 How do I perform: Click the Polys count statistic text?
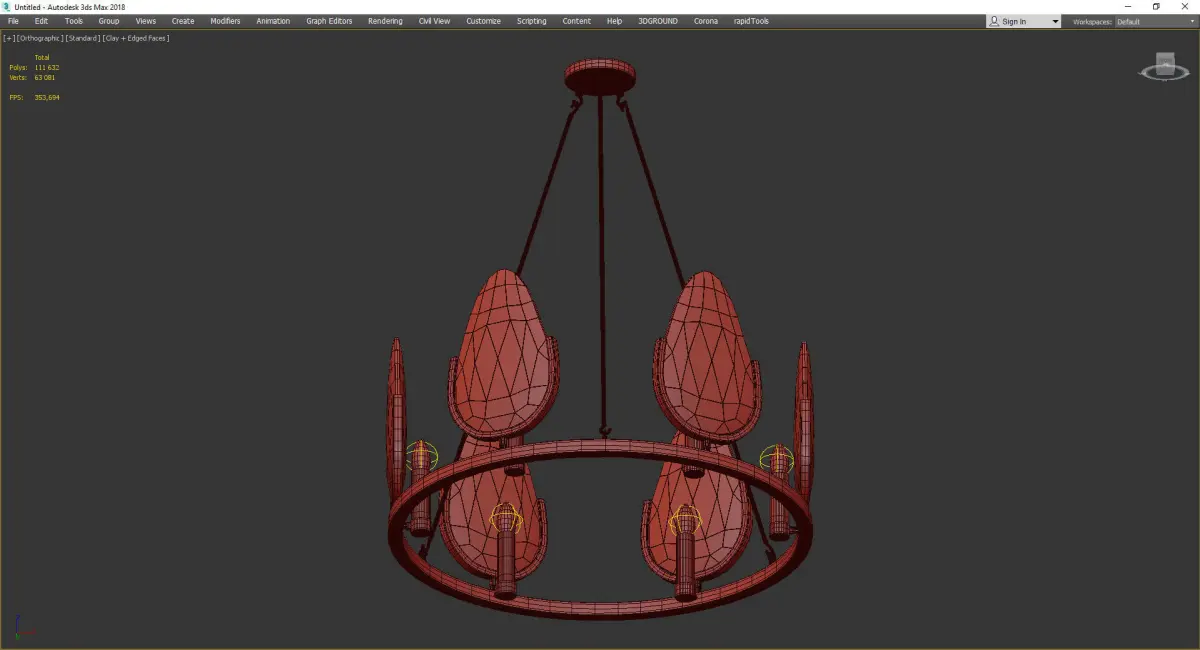point(35,67)
